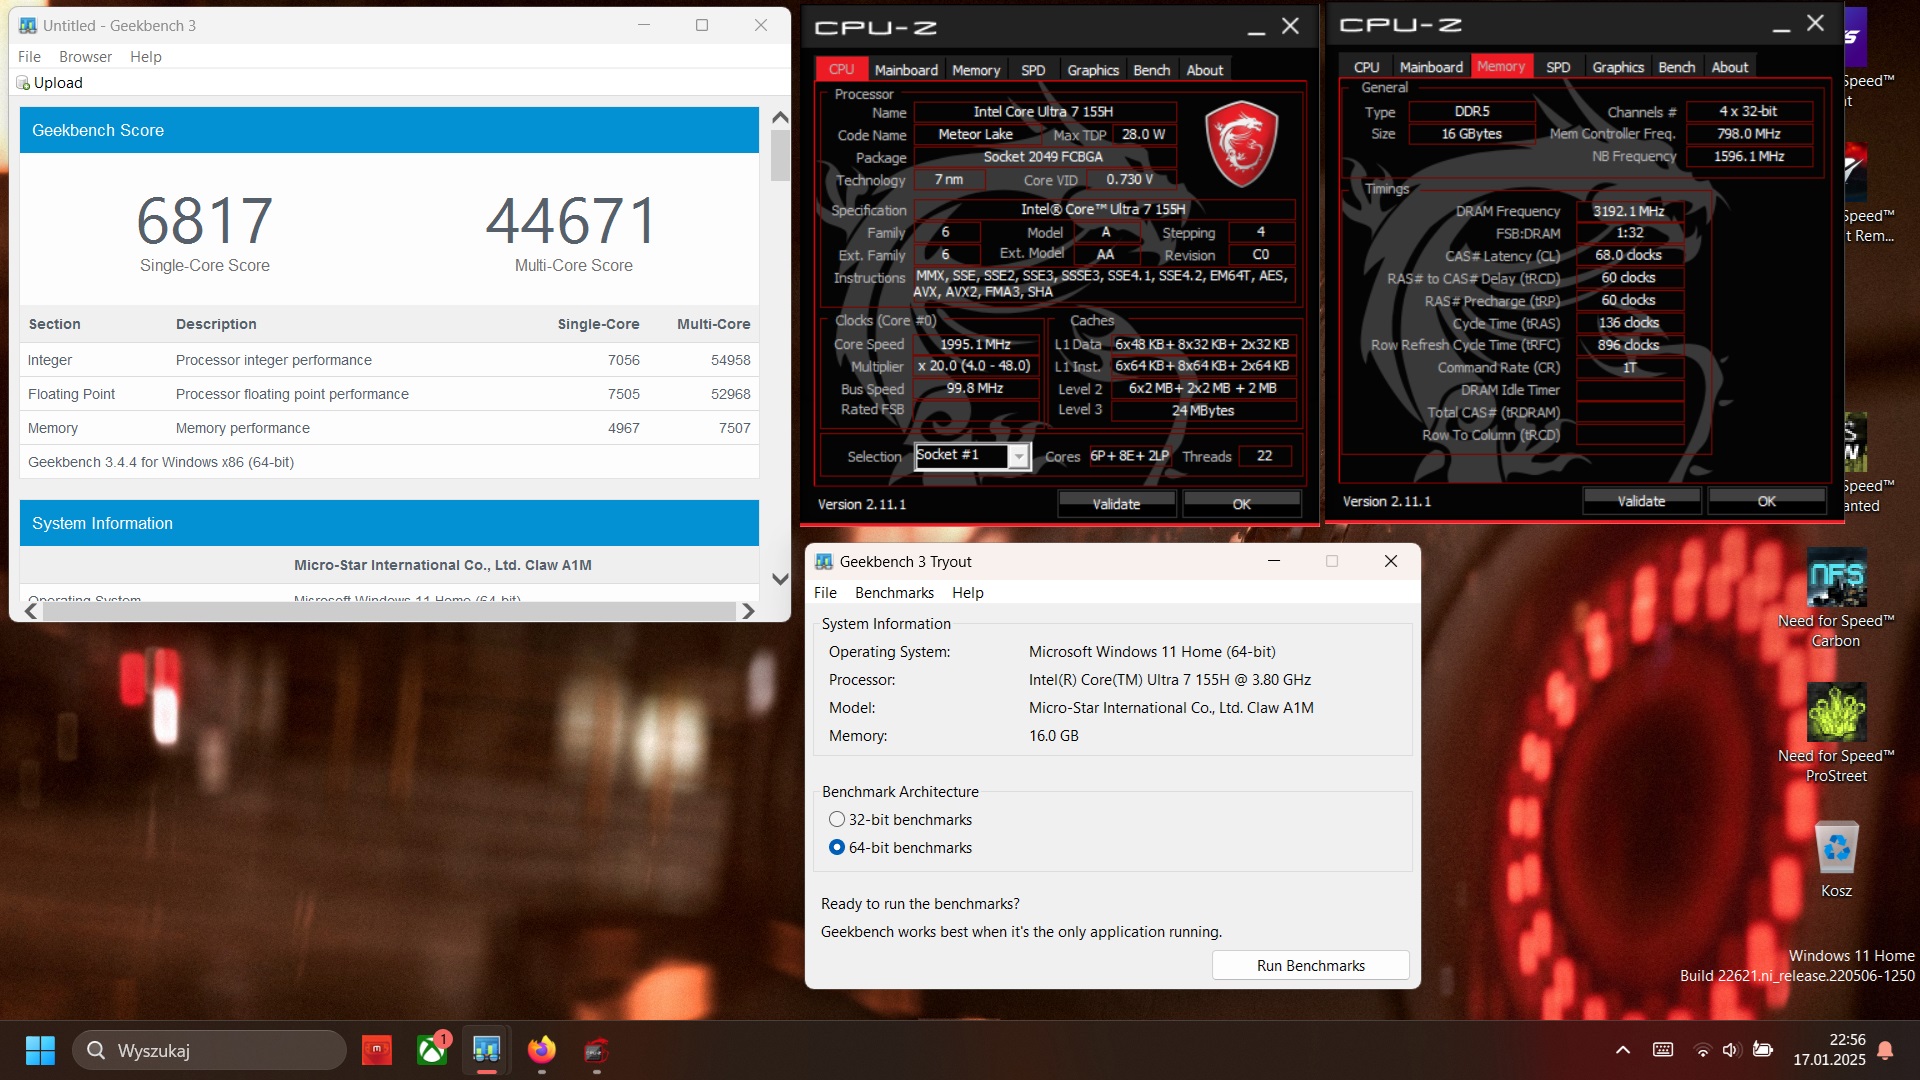
Task: Open the Benchmarks menu in Geekbench Tryout
Action: tap(894, 593)
